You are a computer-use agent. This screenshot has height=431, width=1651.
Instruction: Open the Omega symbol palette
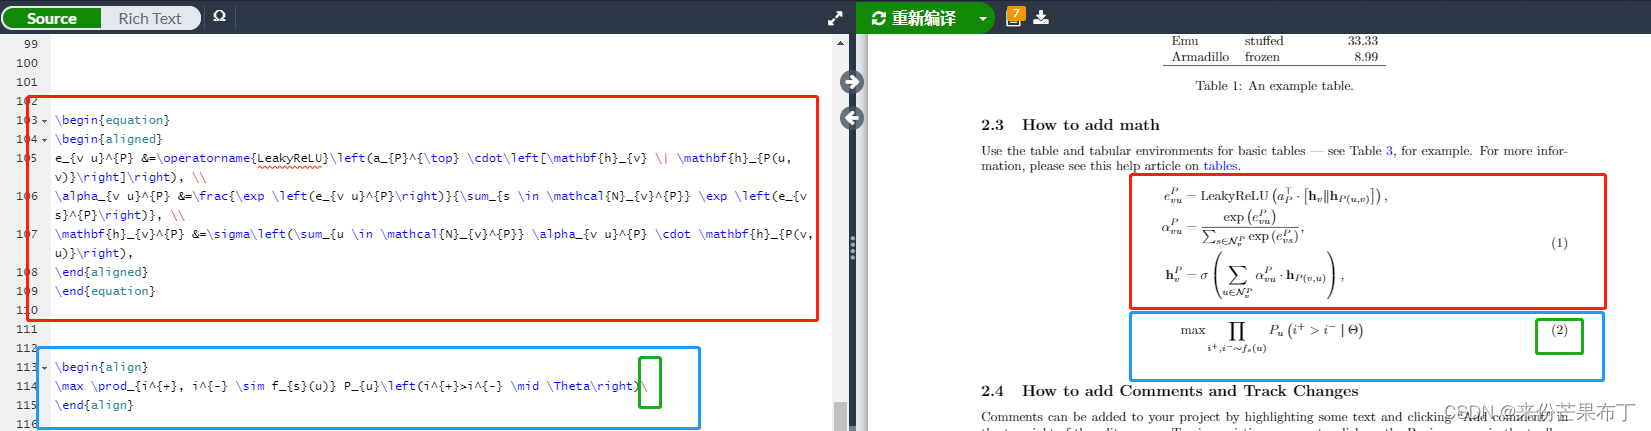click(x=219, y=17)
